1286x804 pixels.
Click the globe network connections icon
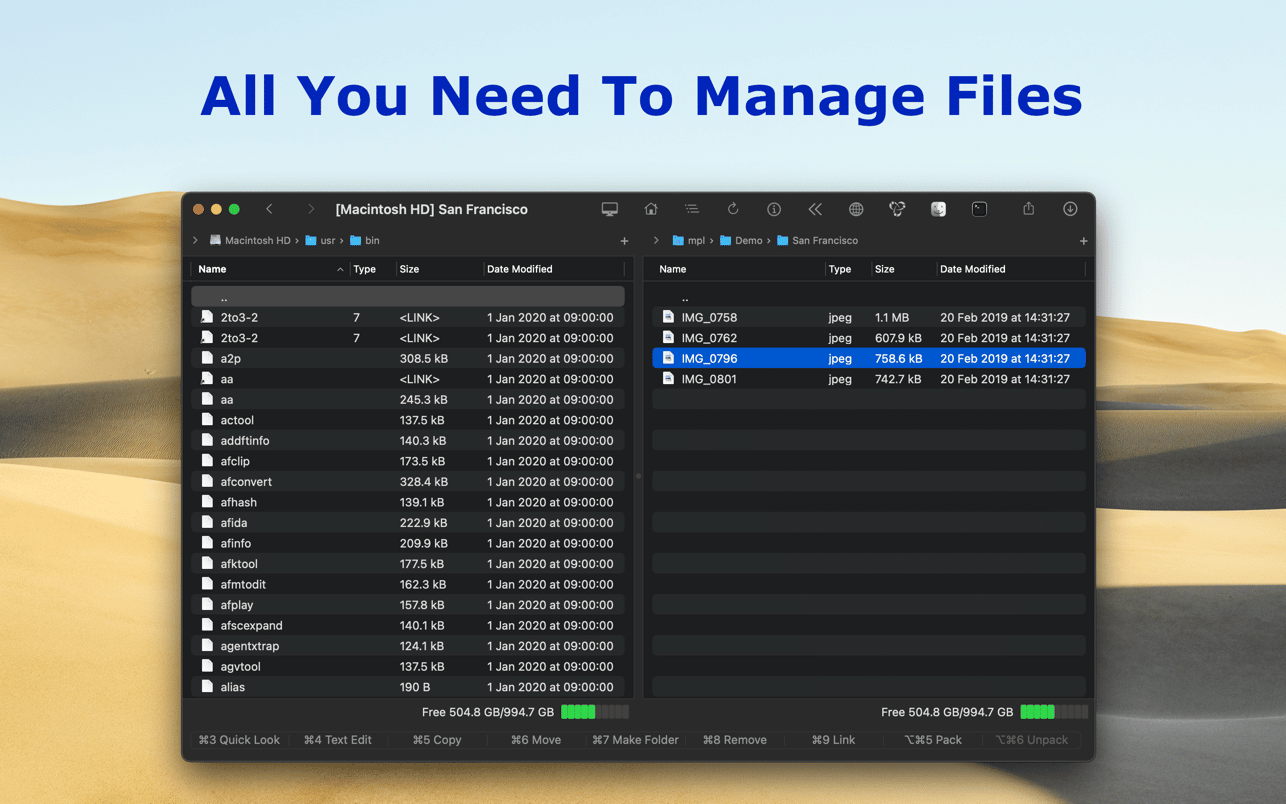tap(856, 209)
